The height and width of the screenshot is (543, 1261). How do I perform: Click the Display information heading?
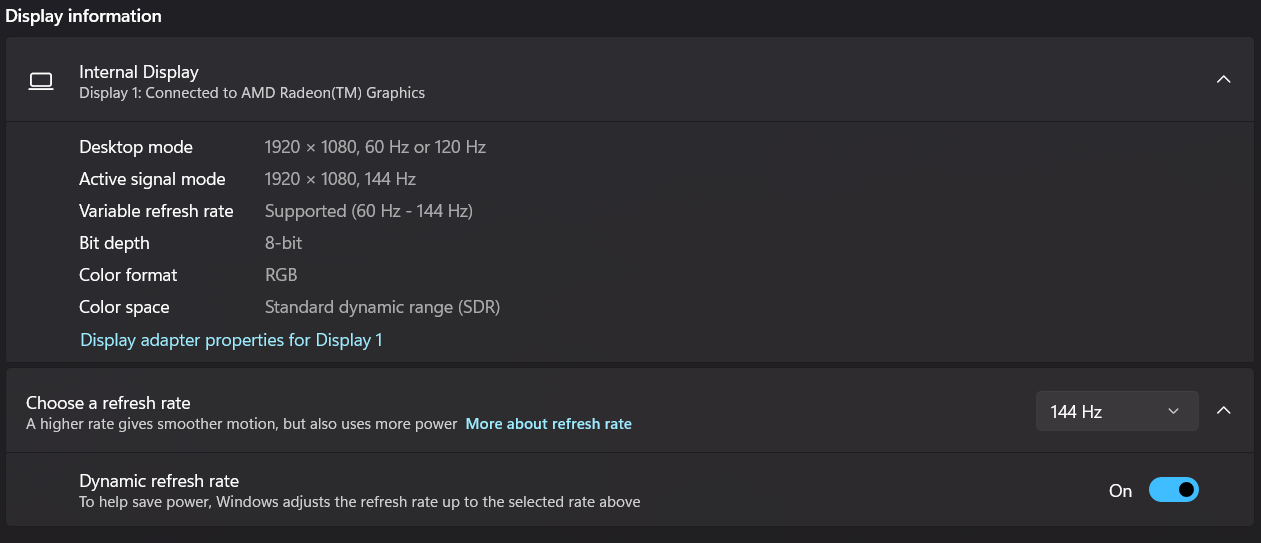(x=84, y=16)
